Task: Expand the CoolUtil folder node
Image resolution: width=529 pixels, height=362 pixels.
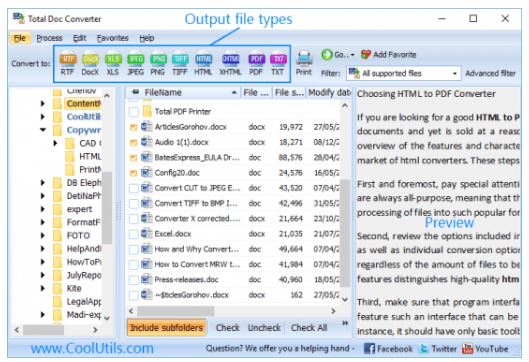Action: point(43,116)
